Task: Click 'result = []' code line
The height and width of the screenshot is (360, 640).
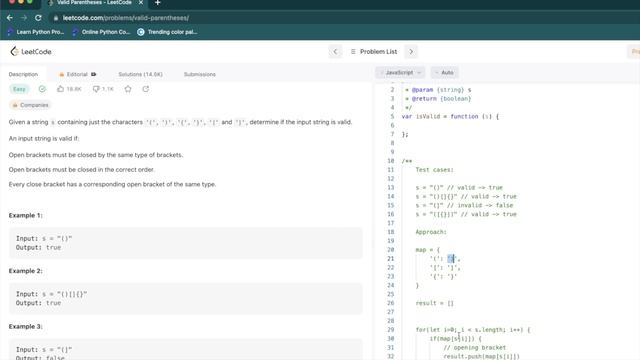Action: pos(434,303)
